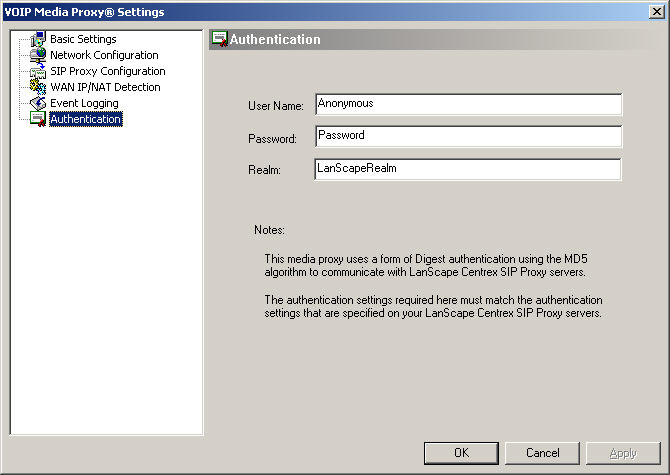Confirm settings with the OK button
Viewport: 670px width, 475px height.
[461, 453]
